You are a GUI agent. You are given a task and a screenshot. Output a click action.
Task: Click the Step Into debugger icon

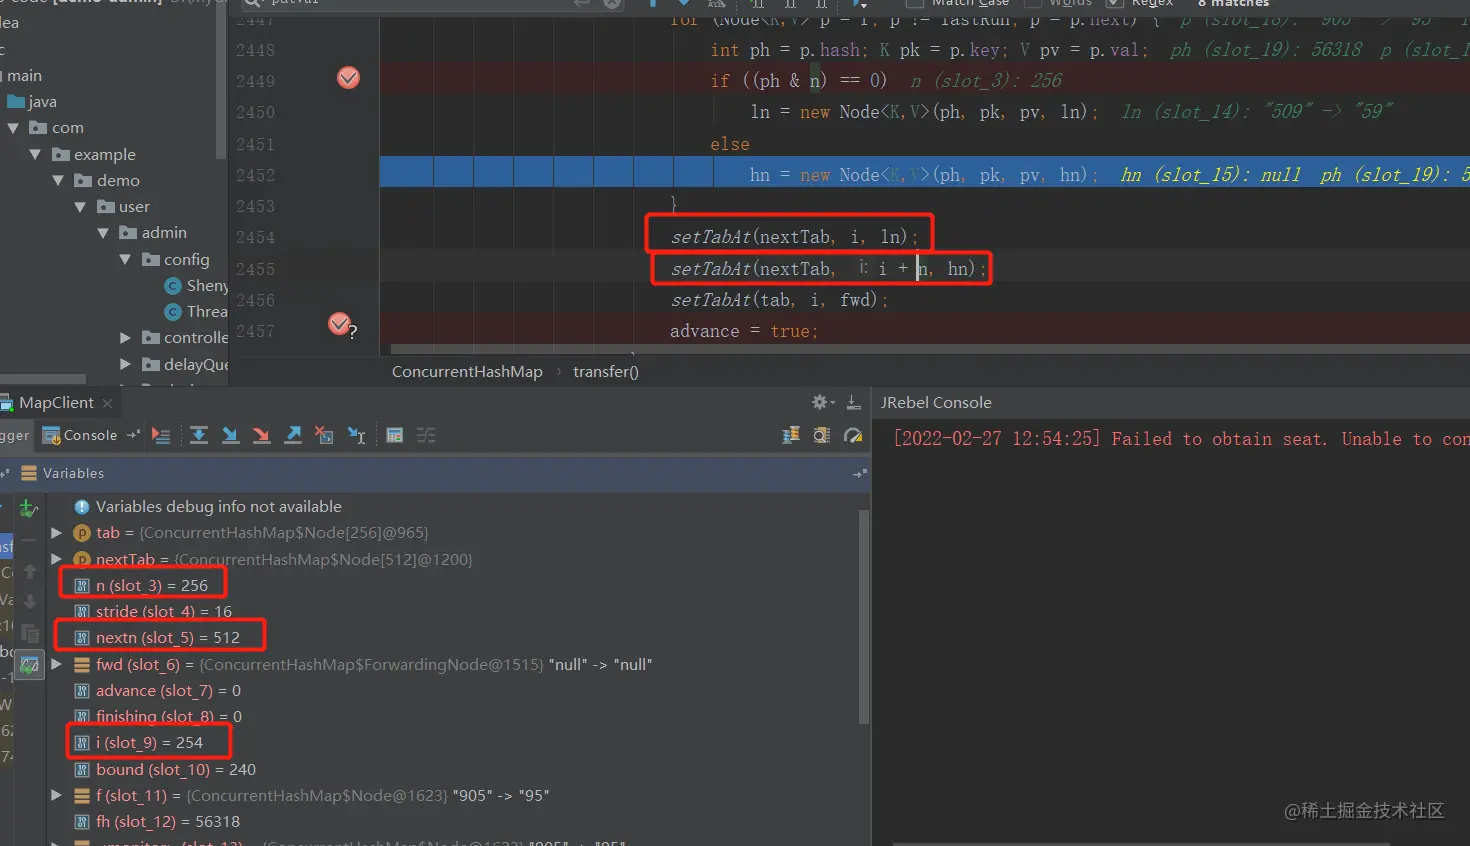(x=230, y=435)
